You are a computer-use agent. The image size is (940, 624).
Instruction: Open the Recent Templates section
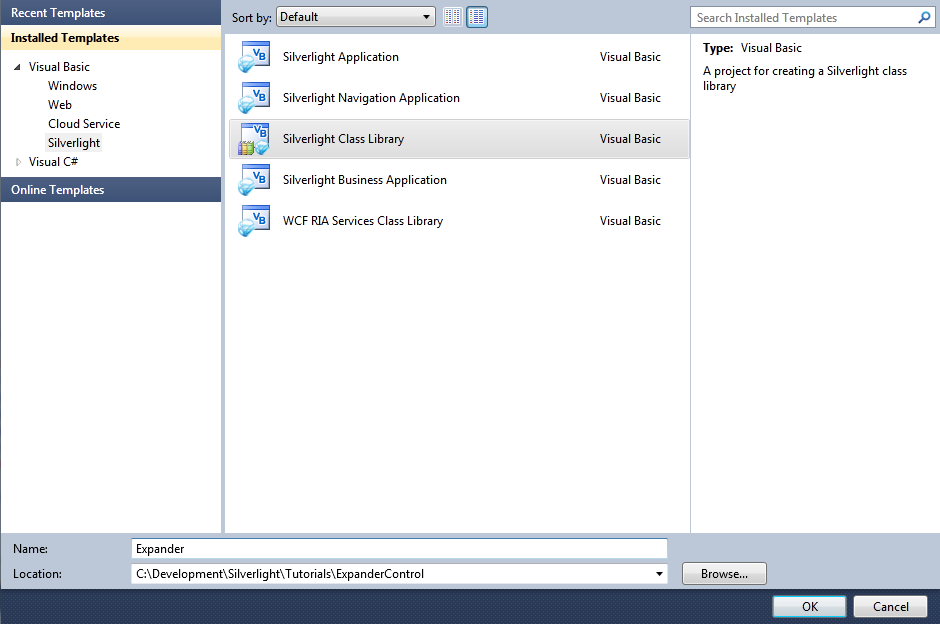tap(111, 13)
